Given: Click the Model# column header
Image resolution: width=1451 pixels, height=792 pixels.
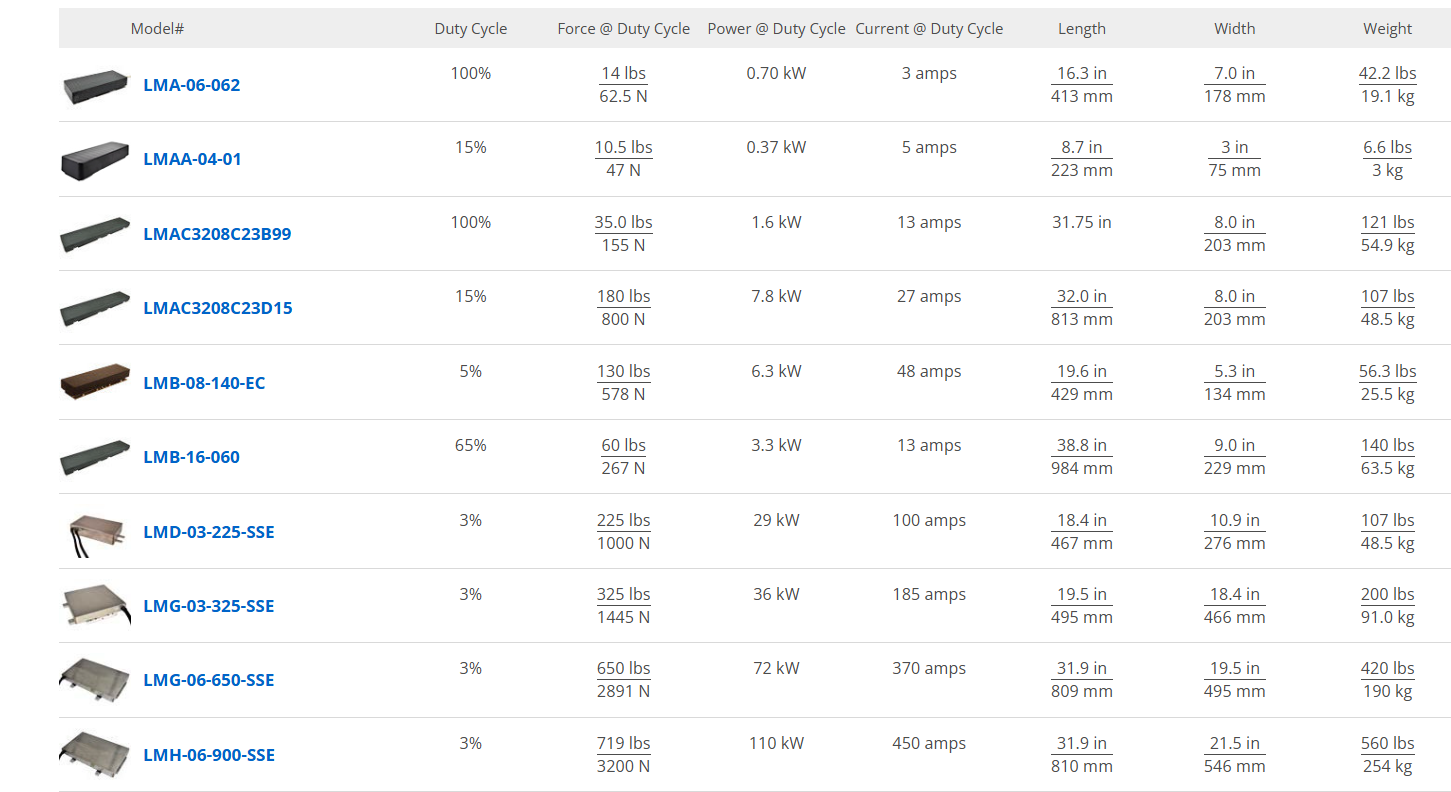Looking at the screenshot, I should coord(157,29).
